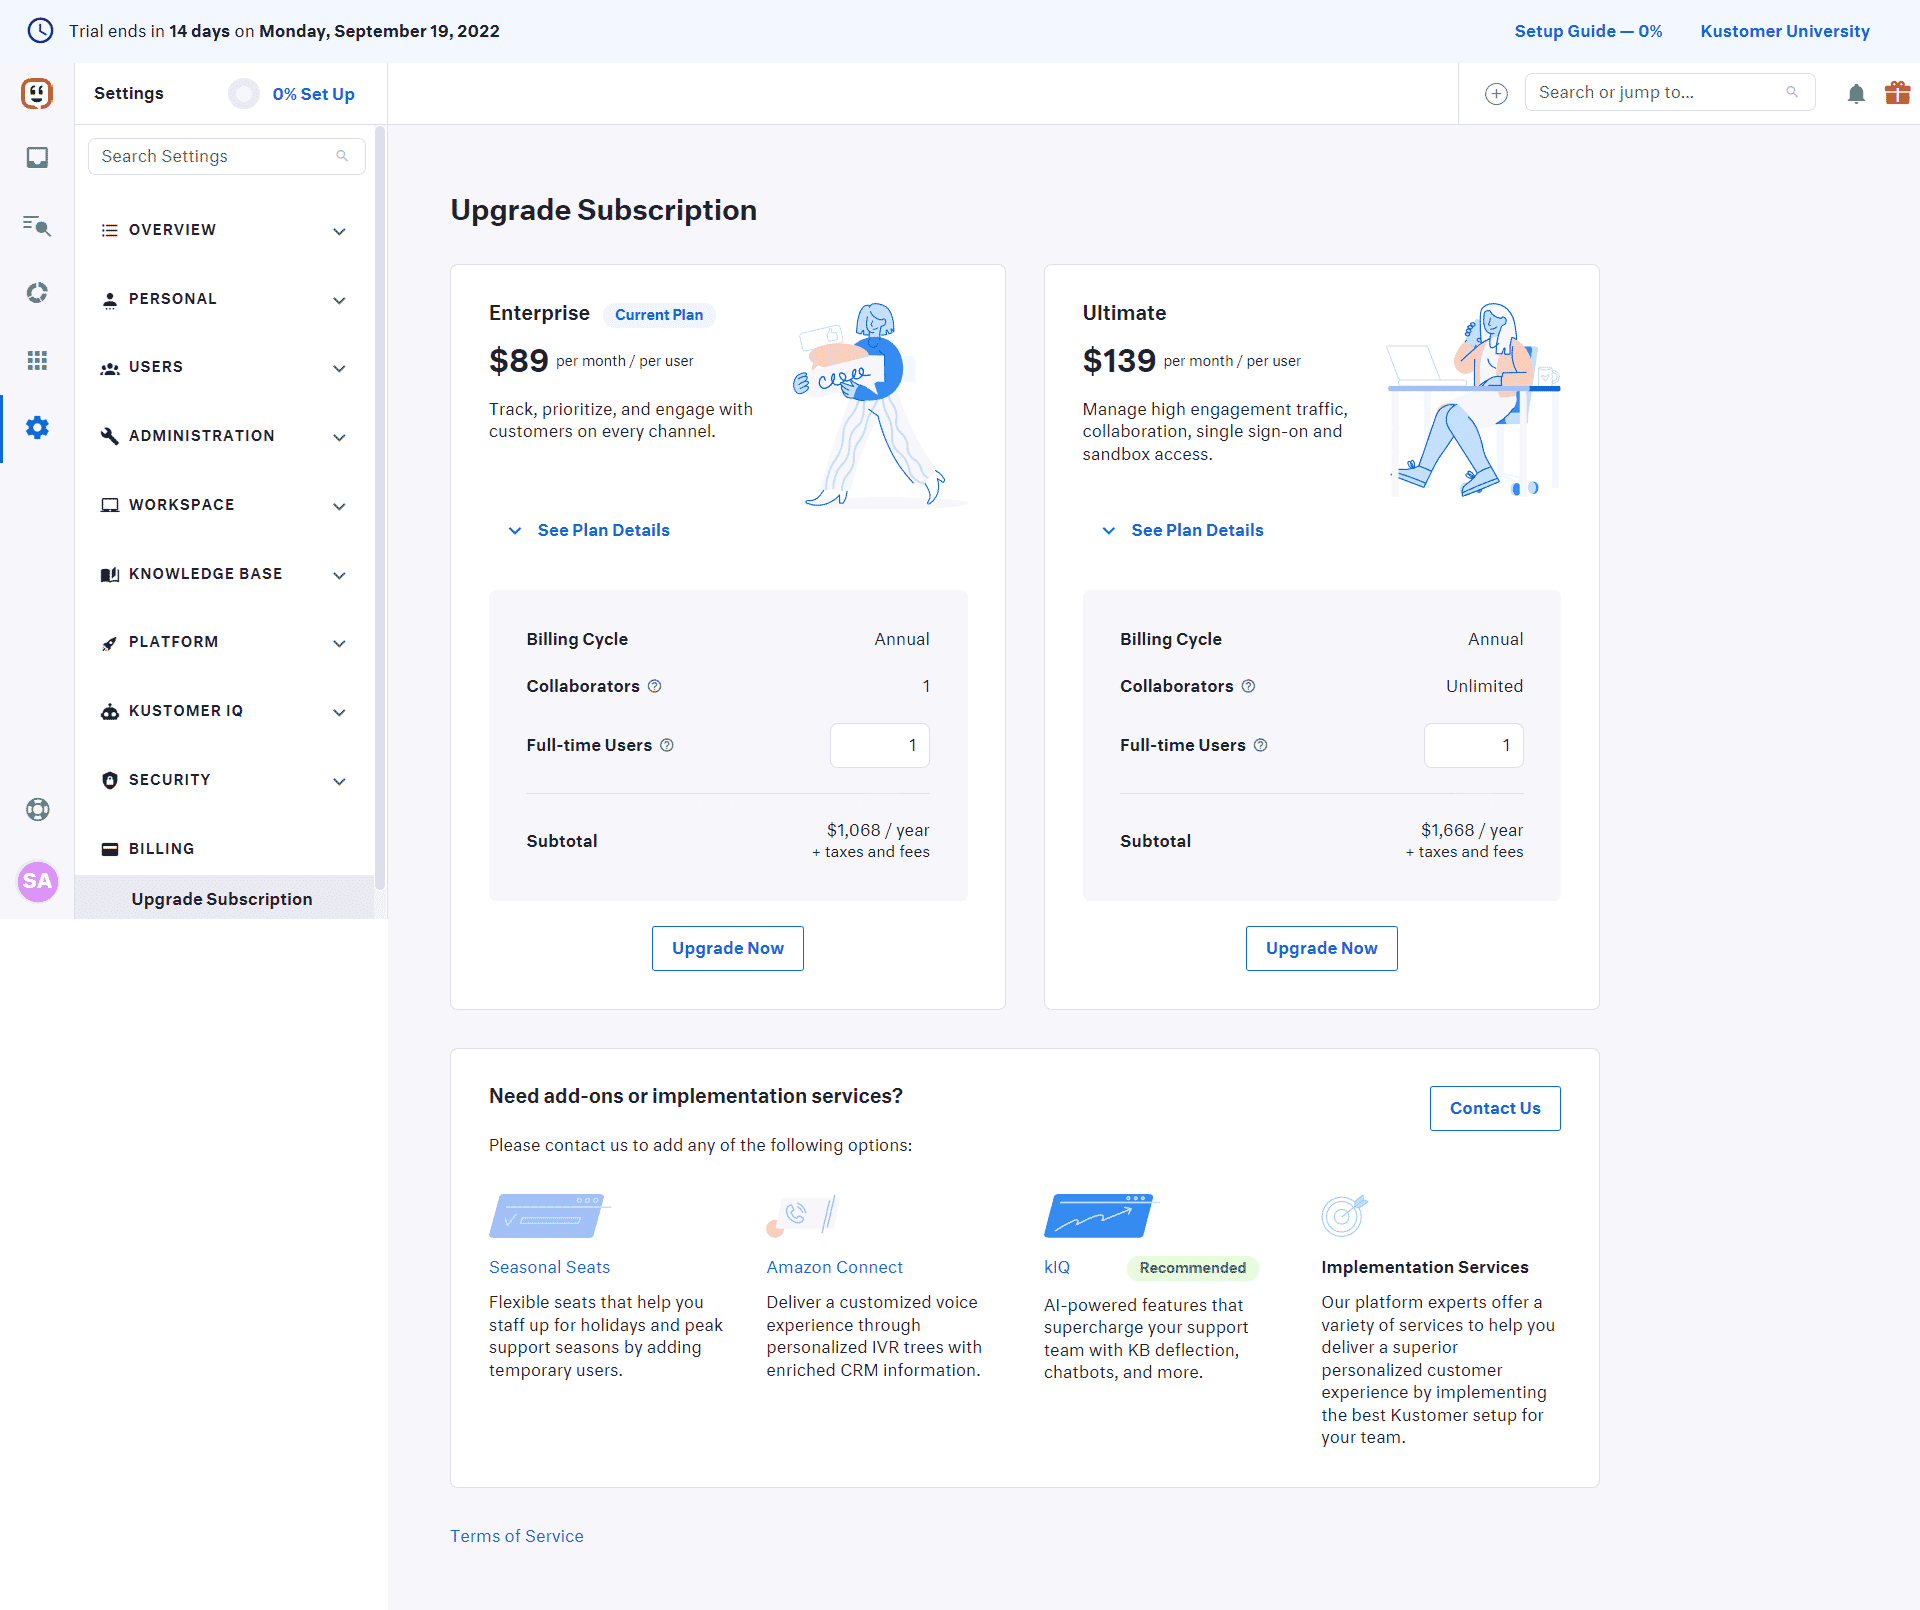
Task: Open the search list icon in left rail
Action: click(x=37, y=225)
